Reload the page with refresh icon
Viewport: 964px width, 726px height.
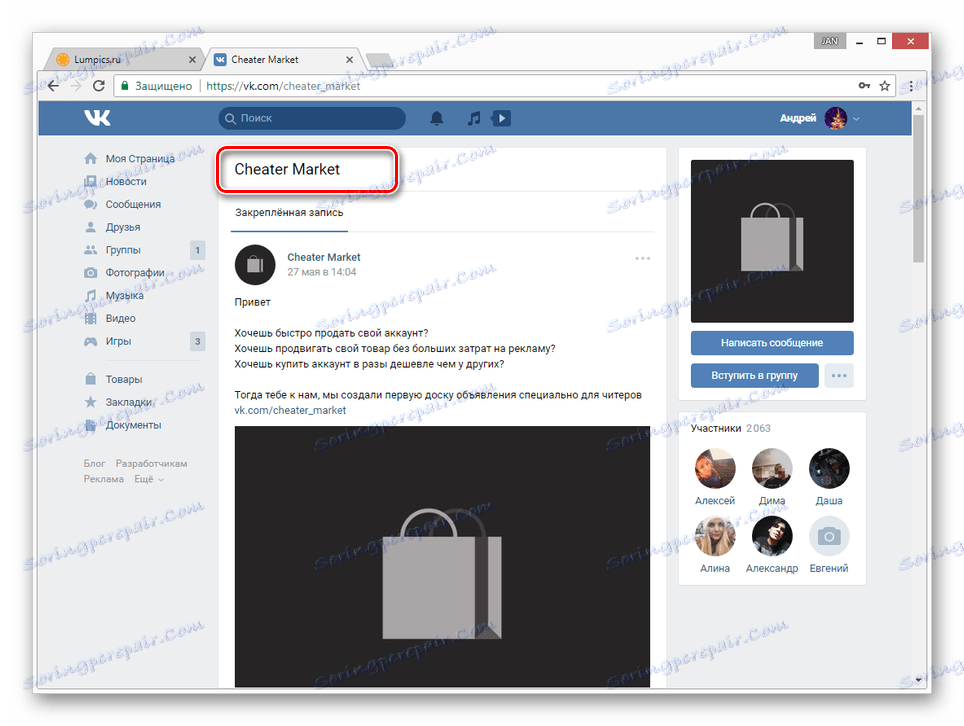click(98, 86)
